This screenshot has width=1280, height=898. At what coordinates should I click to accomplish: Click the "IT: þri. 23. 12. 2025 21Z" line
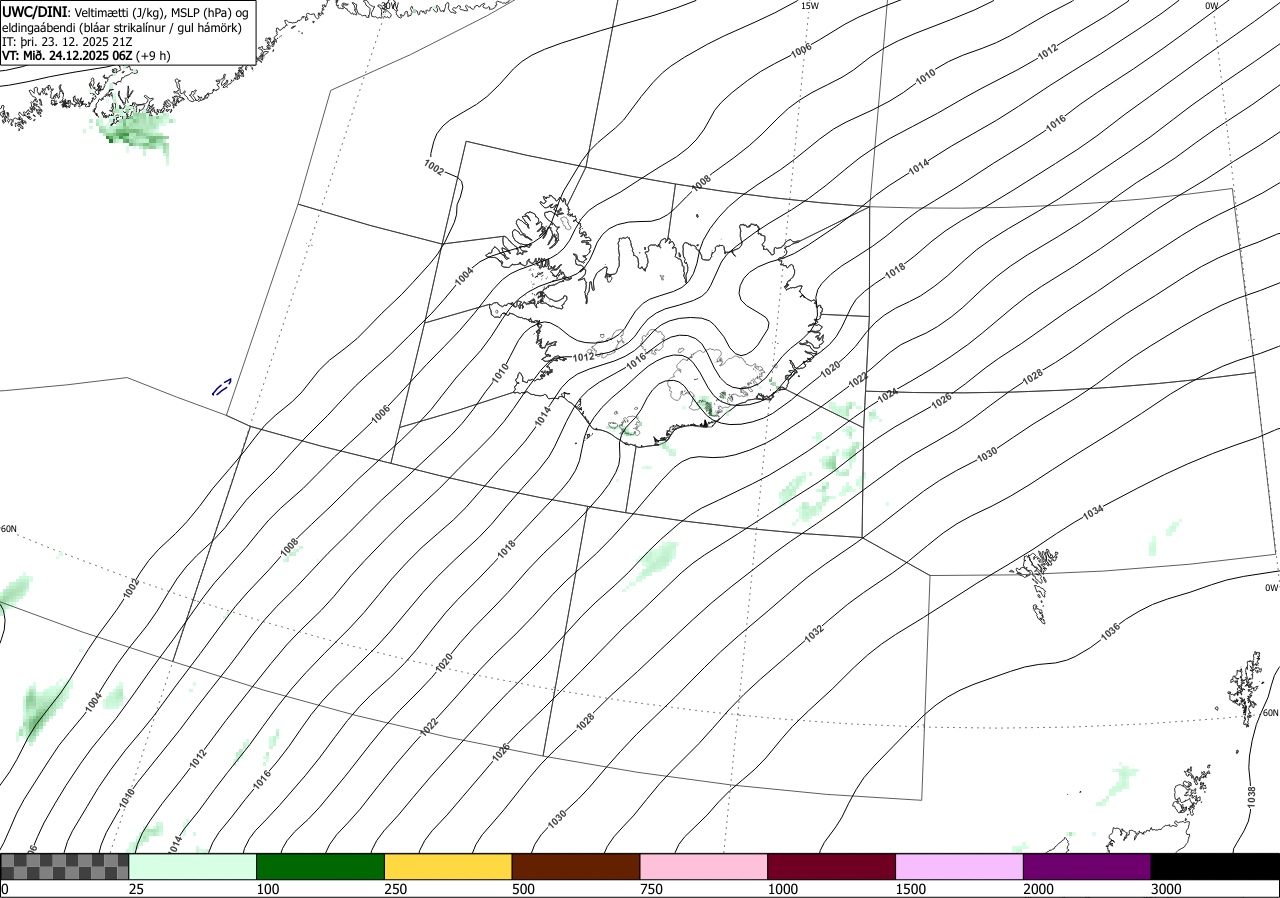pos(65,41)
